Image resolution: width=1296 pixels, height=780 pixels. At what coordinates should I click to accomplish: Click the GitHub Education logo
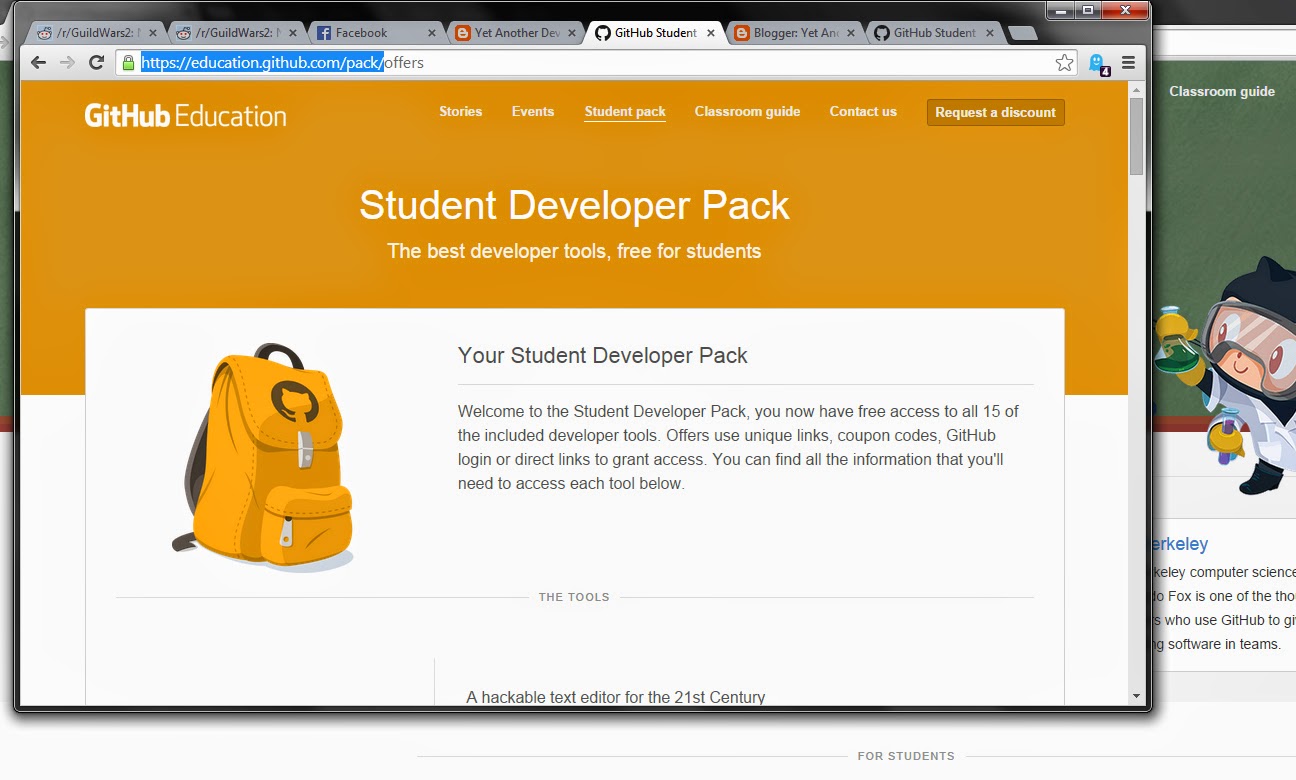click(185, 115)
